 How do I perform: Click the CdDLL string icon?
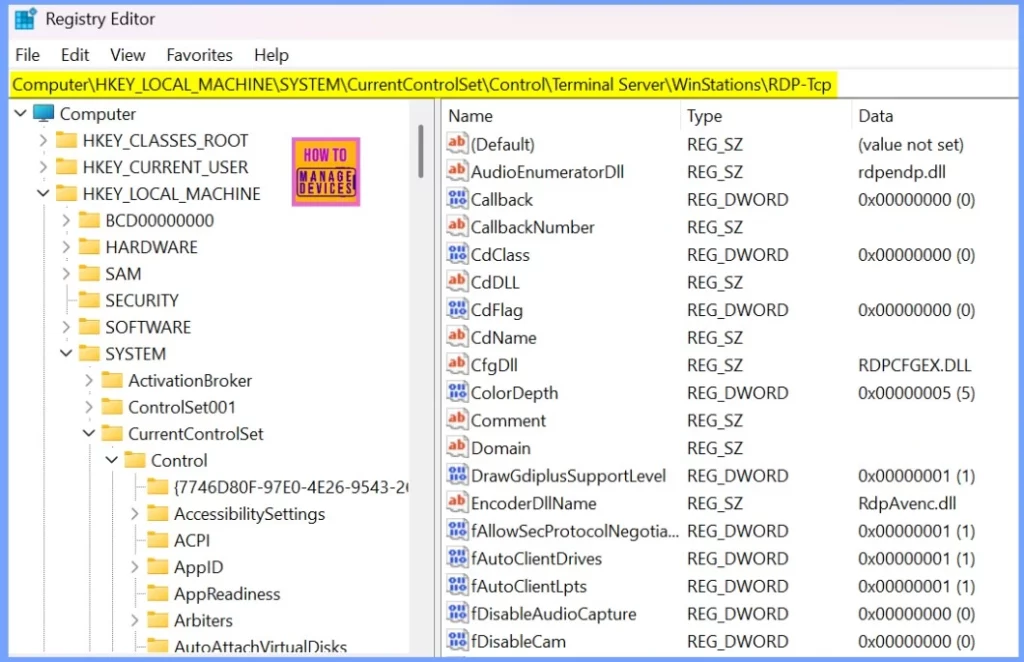click(457, 281)
